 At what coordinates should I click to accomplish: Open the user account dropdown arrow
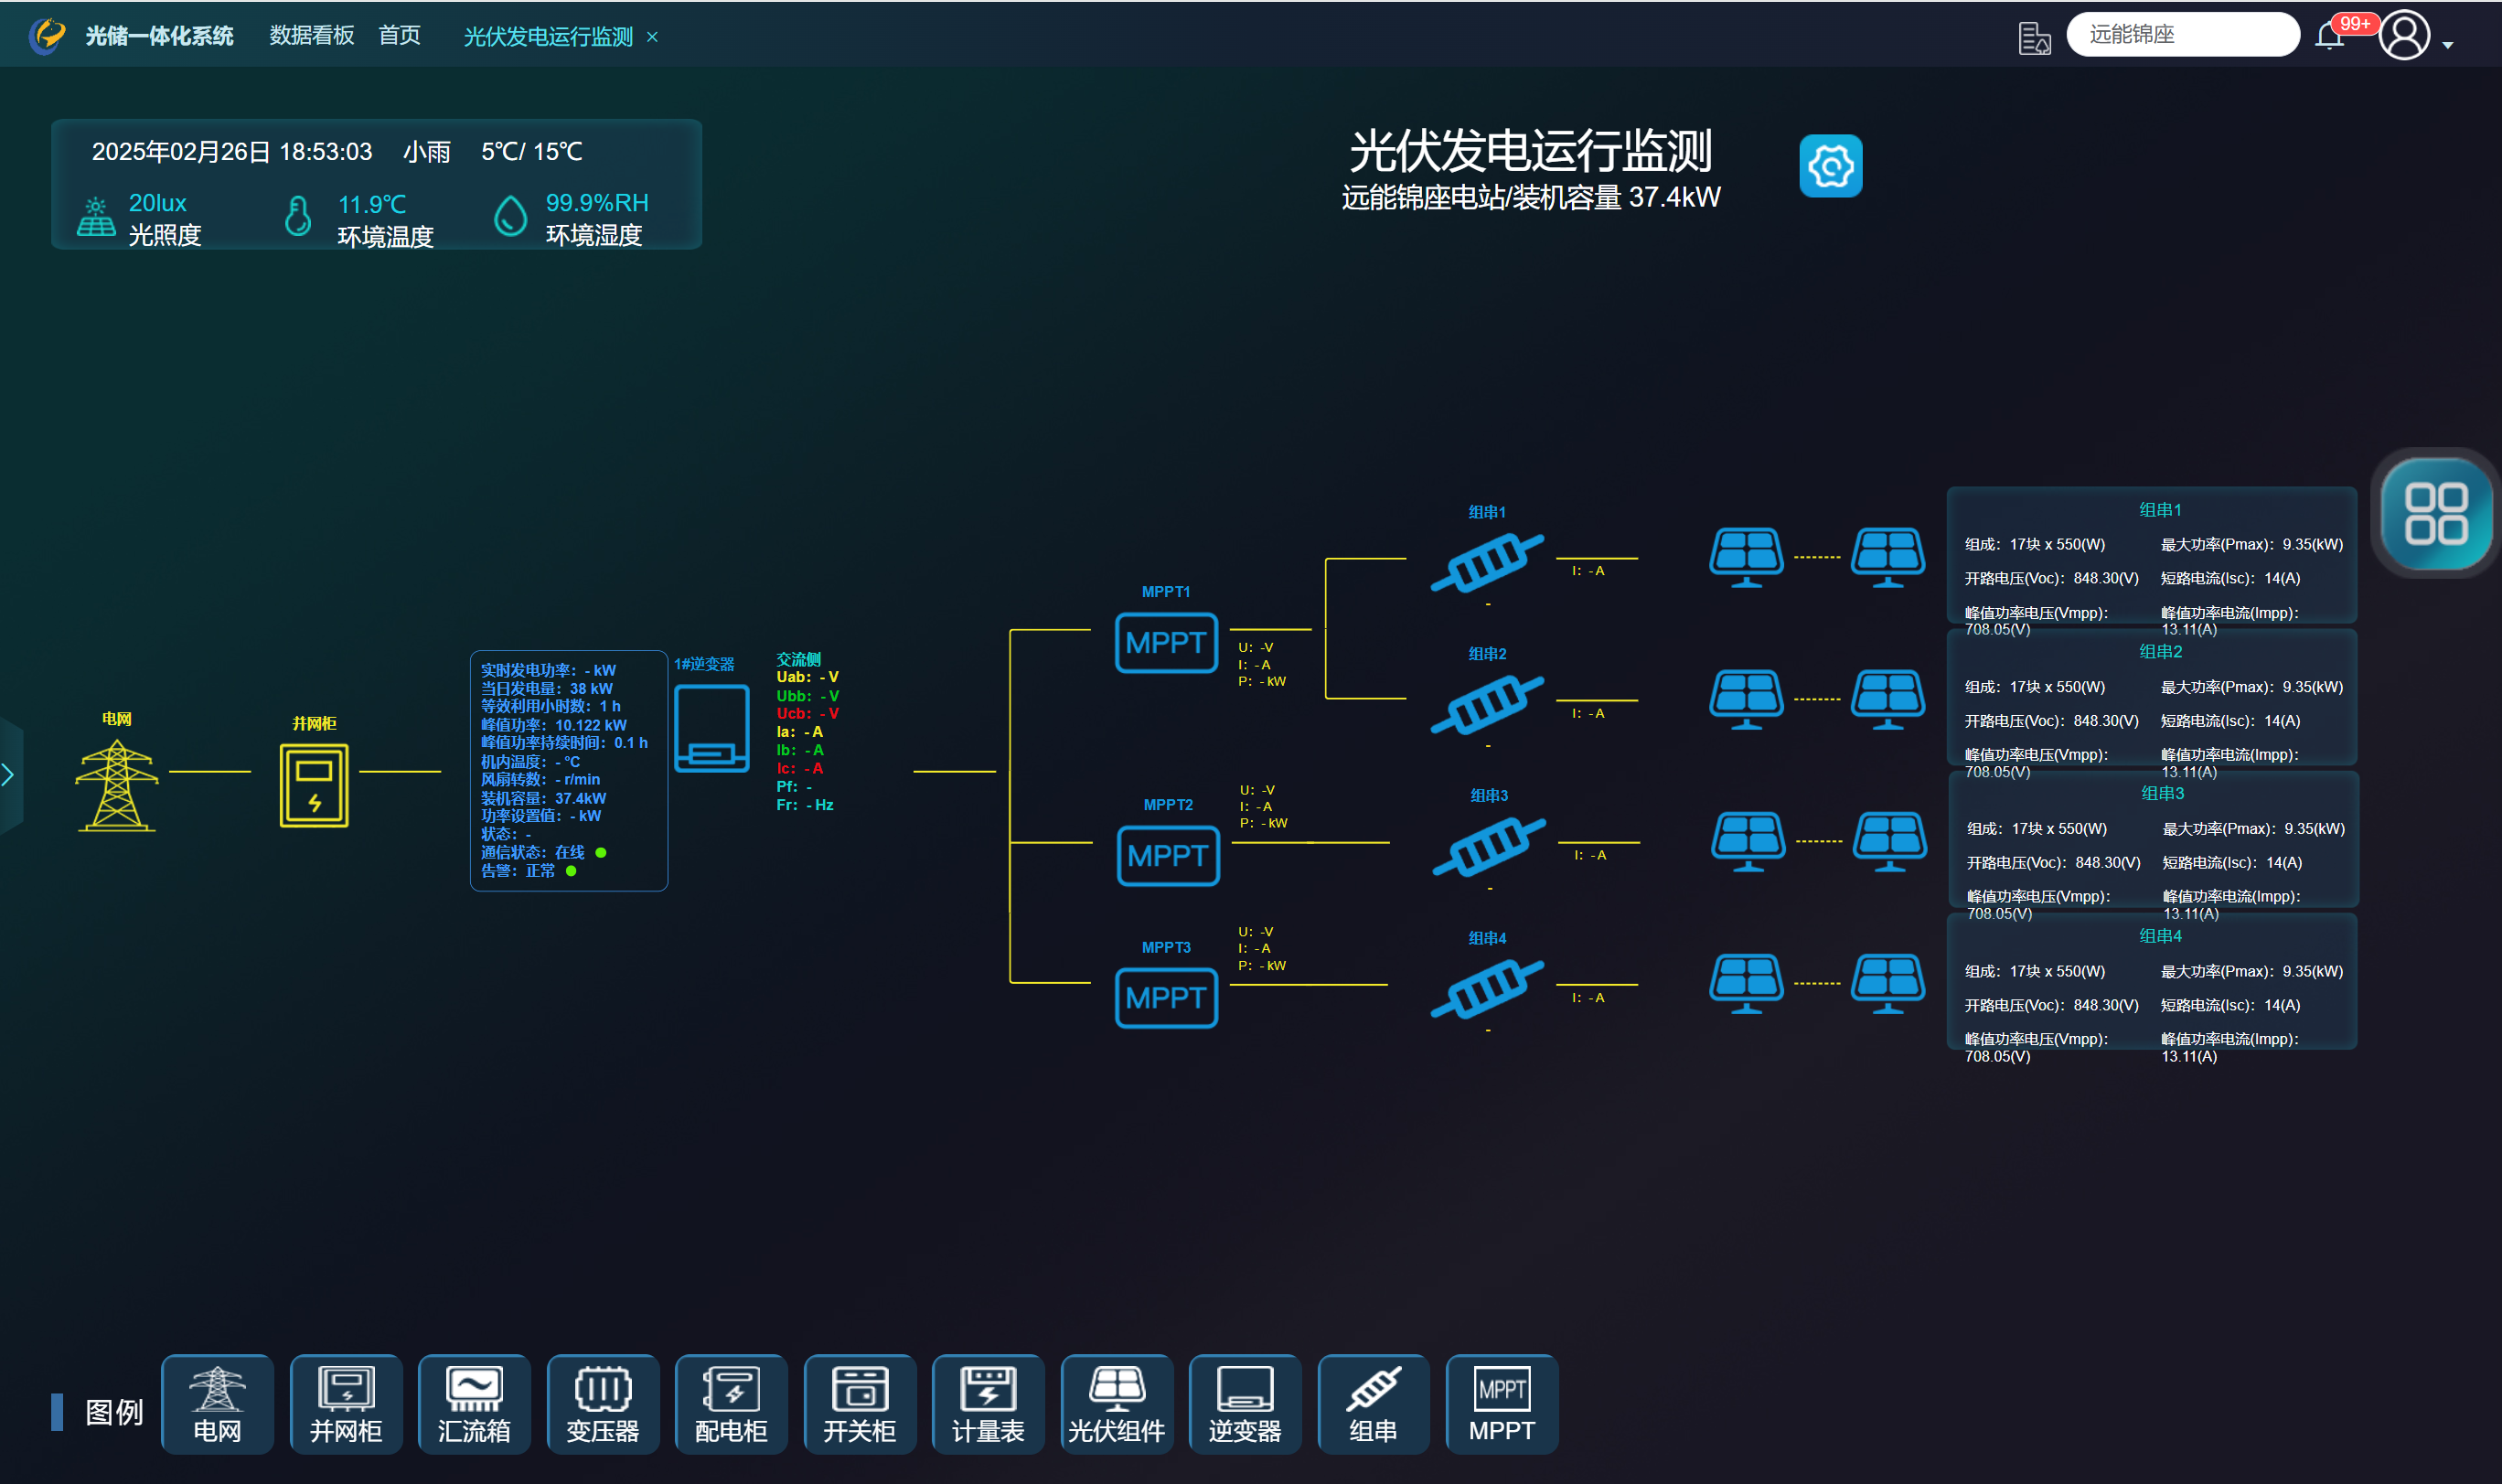click(x=2448, y=45)
